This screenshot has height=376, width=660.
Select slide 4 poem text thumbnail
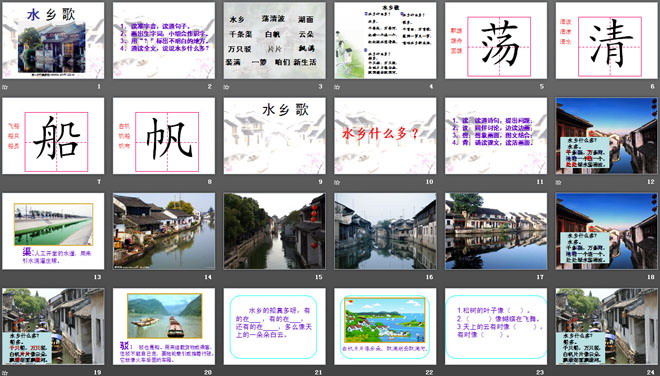(385, 40)
